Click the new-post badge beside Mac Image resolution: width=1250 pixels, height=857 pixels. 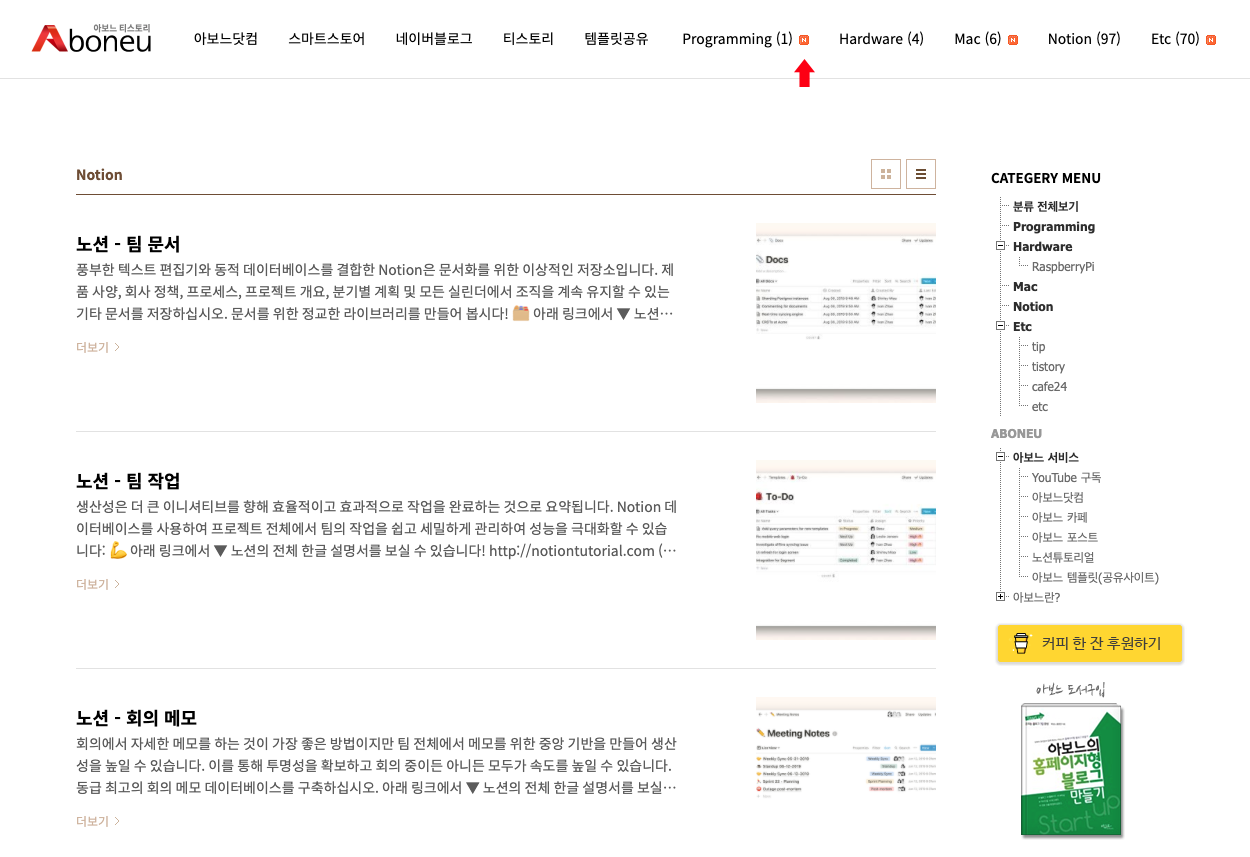(x=1013, y=40)
